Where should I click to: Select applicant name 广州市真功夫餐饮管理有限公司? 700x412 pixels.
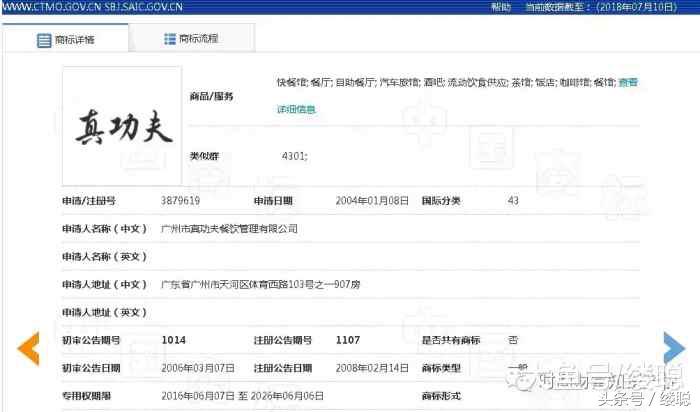click(229, 229)
